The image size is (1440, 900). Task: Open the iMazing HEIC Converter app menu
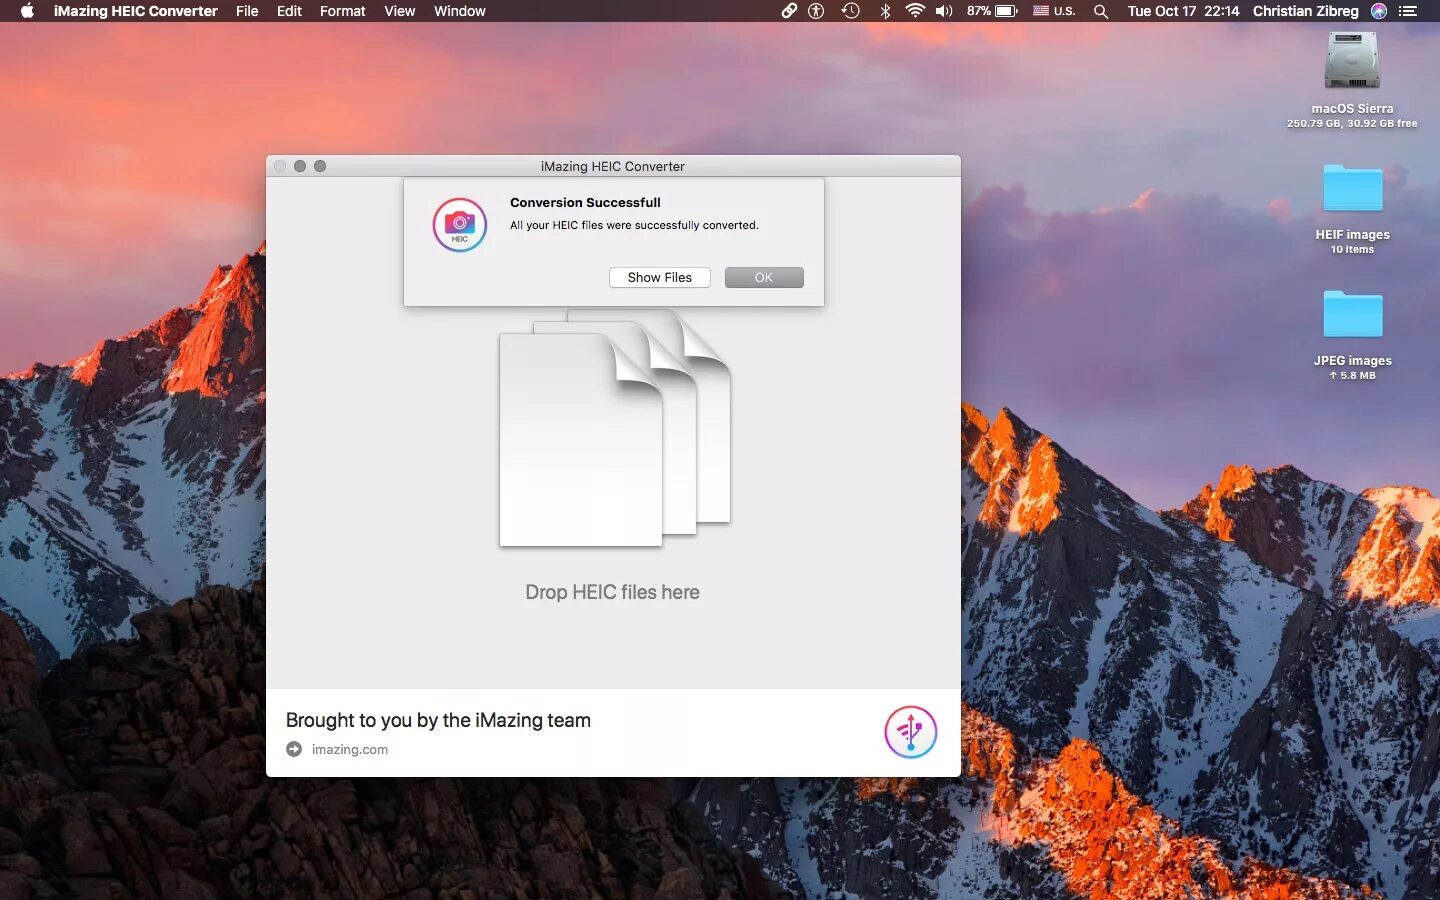(135, 11)
